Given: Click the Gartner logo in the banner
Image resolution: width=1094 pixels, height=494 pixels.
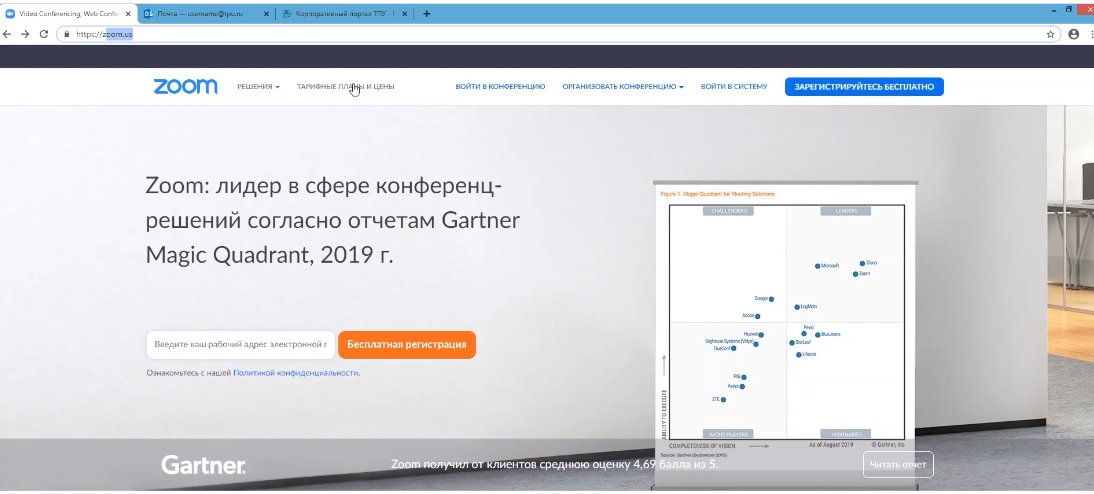Looking at the screenshot, I should click(x=203, y=465).
